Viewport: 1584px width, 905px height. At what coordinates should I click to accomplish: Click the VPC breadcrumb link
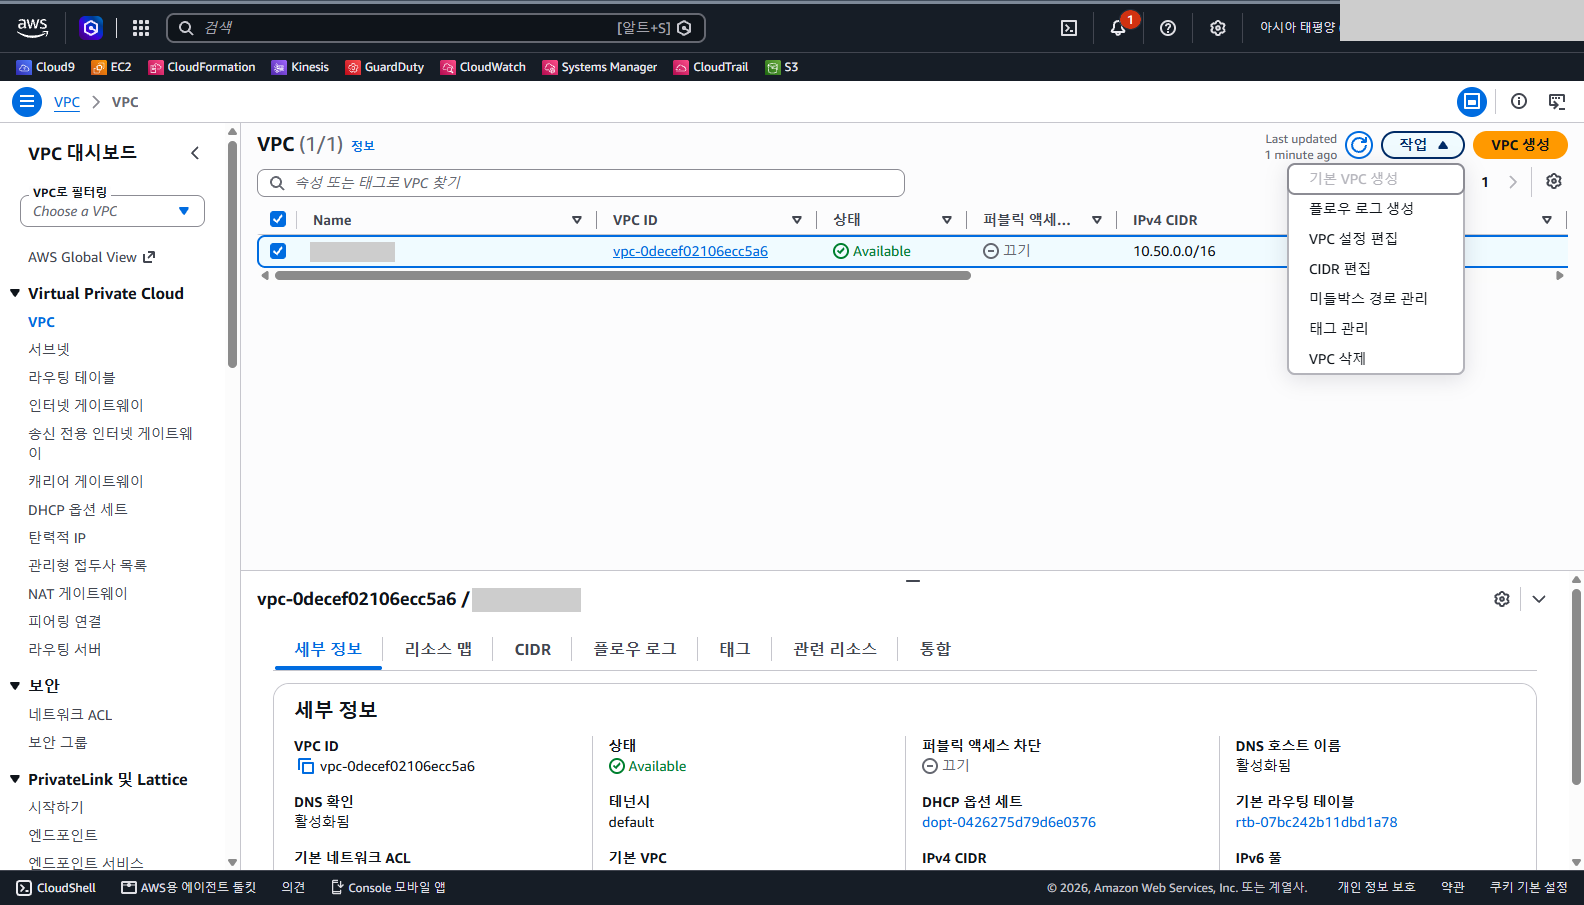coord(67,102)
